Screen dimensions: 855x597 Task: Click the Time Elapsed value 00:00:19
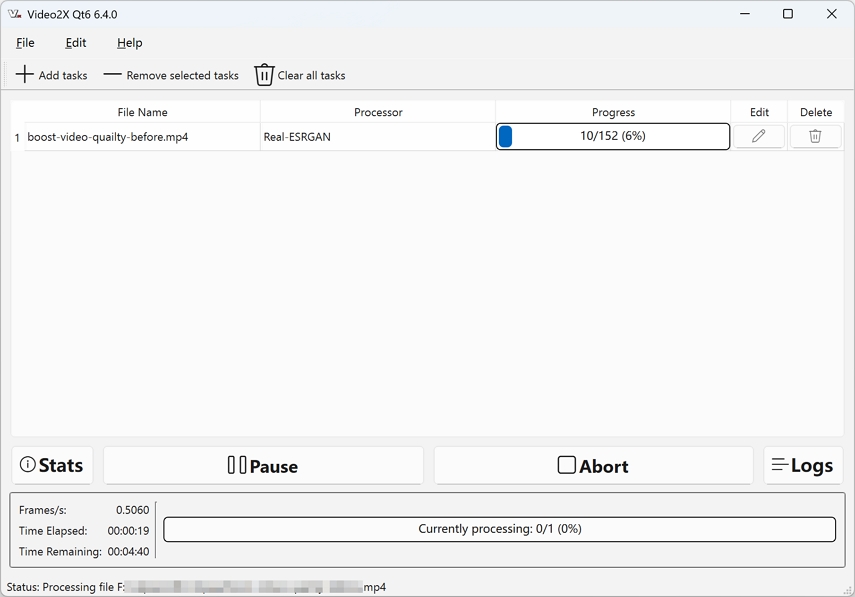coord(128,530)
